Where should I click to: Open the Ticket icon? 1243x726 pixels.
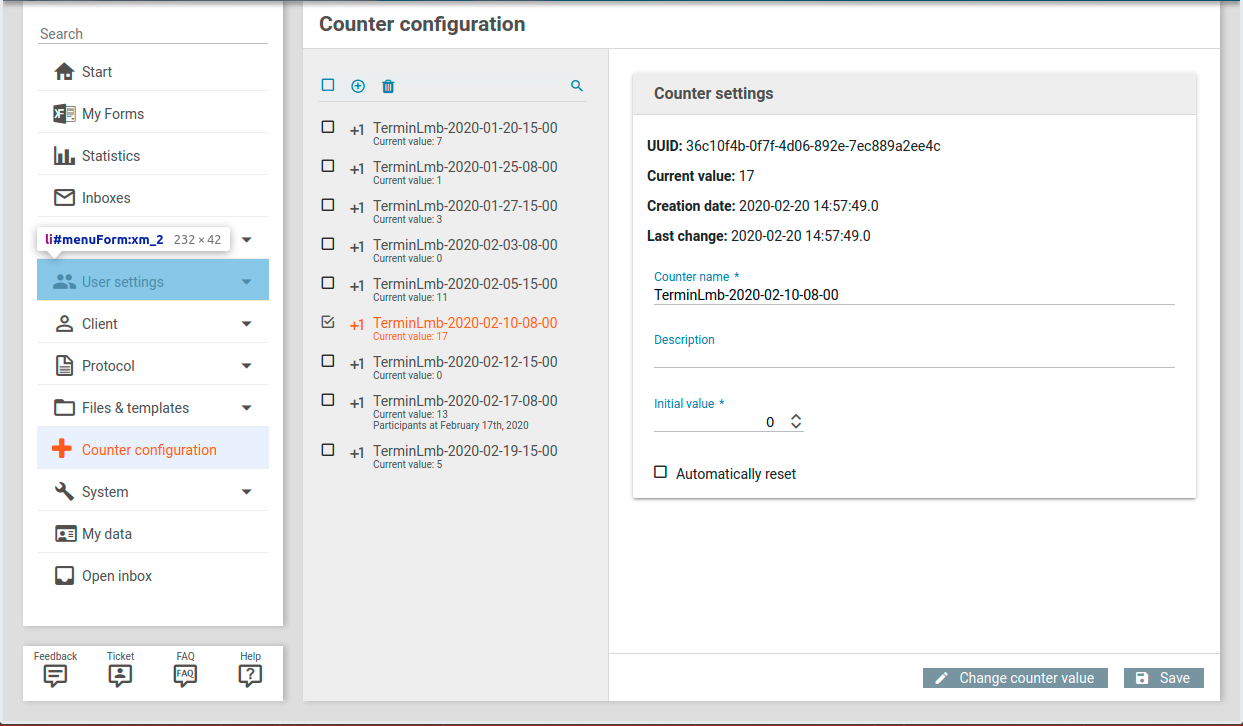point(120,675)
